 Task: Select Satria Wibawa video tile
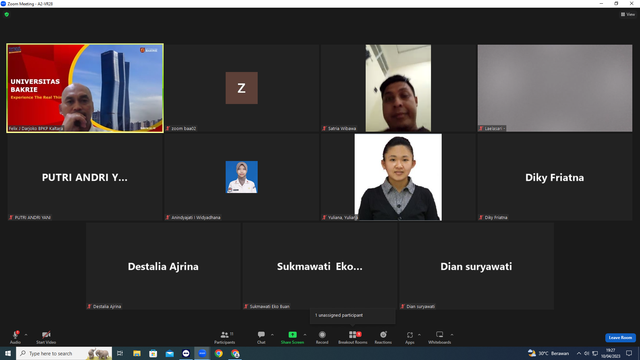[x=398, y=88]
